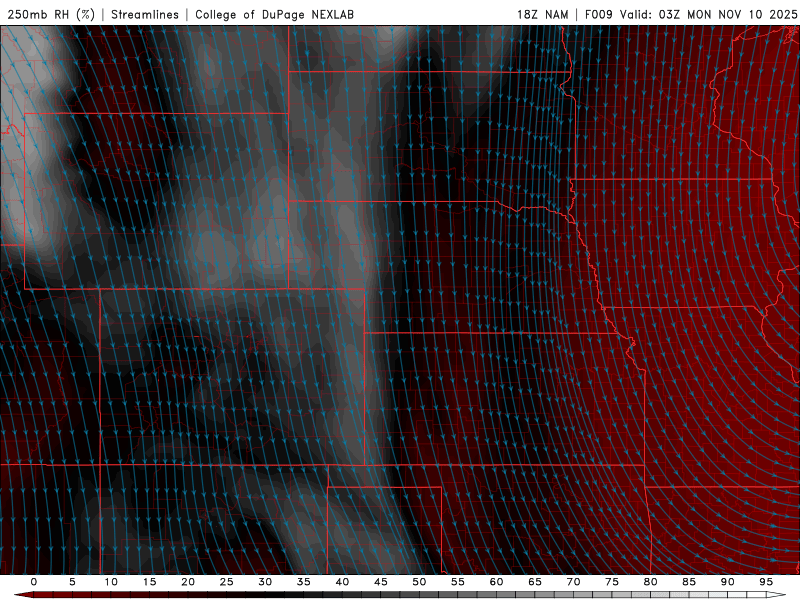This screenshot has width=800, height=600.
Task: Select the "15" color scale label
Action: (x=149, y=582)
